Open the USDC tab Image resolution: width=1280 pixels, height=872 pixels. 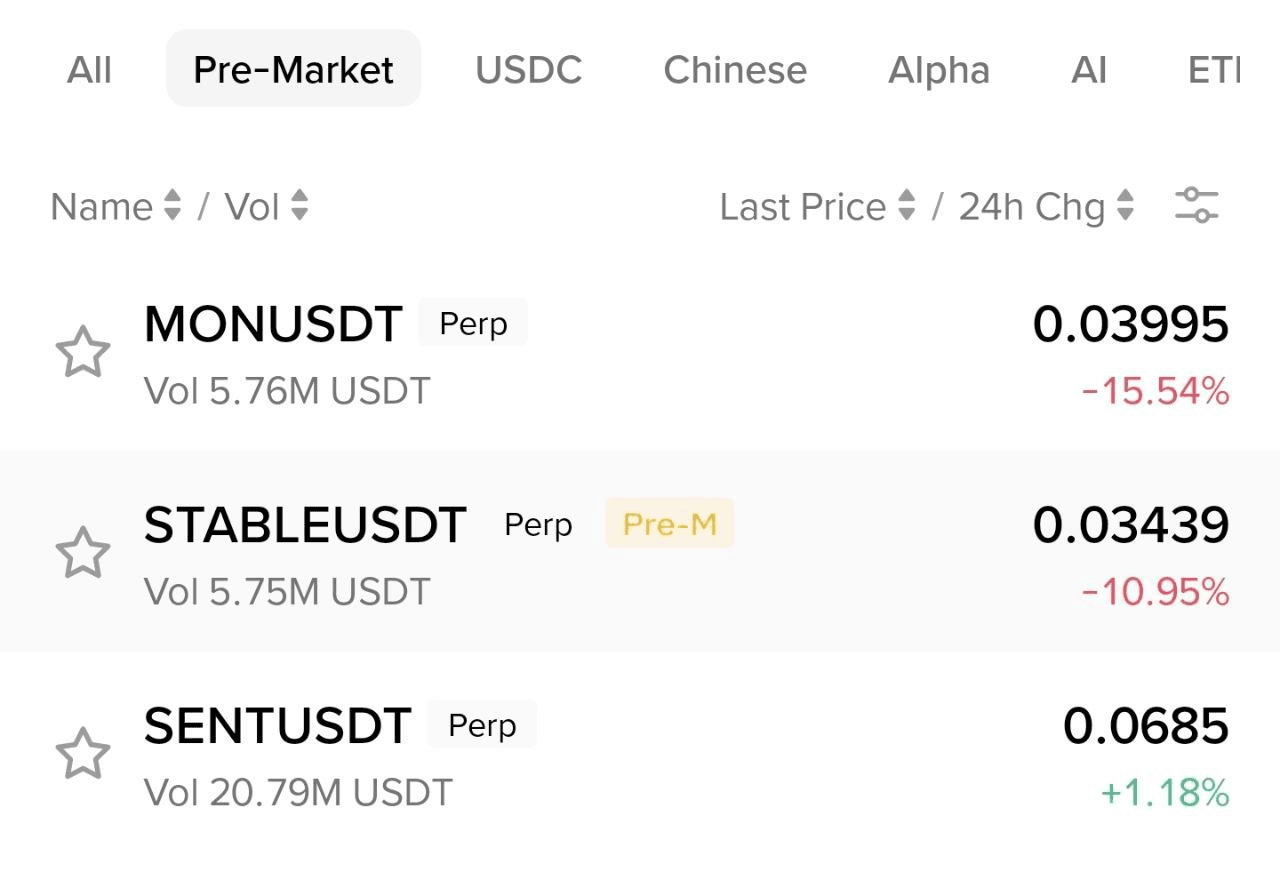(529, 70)
